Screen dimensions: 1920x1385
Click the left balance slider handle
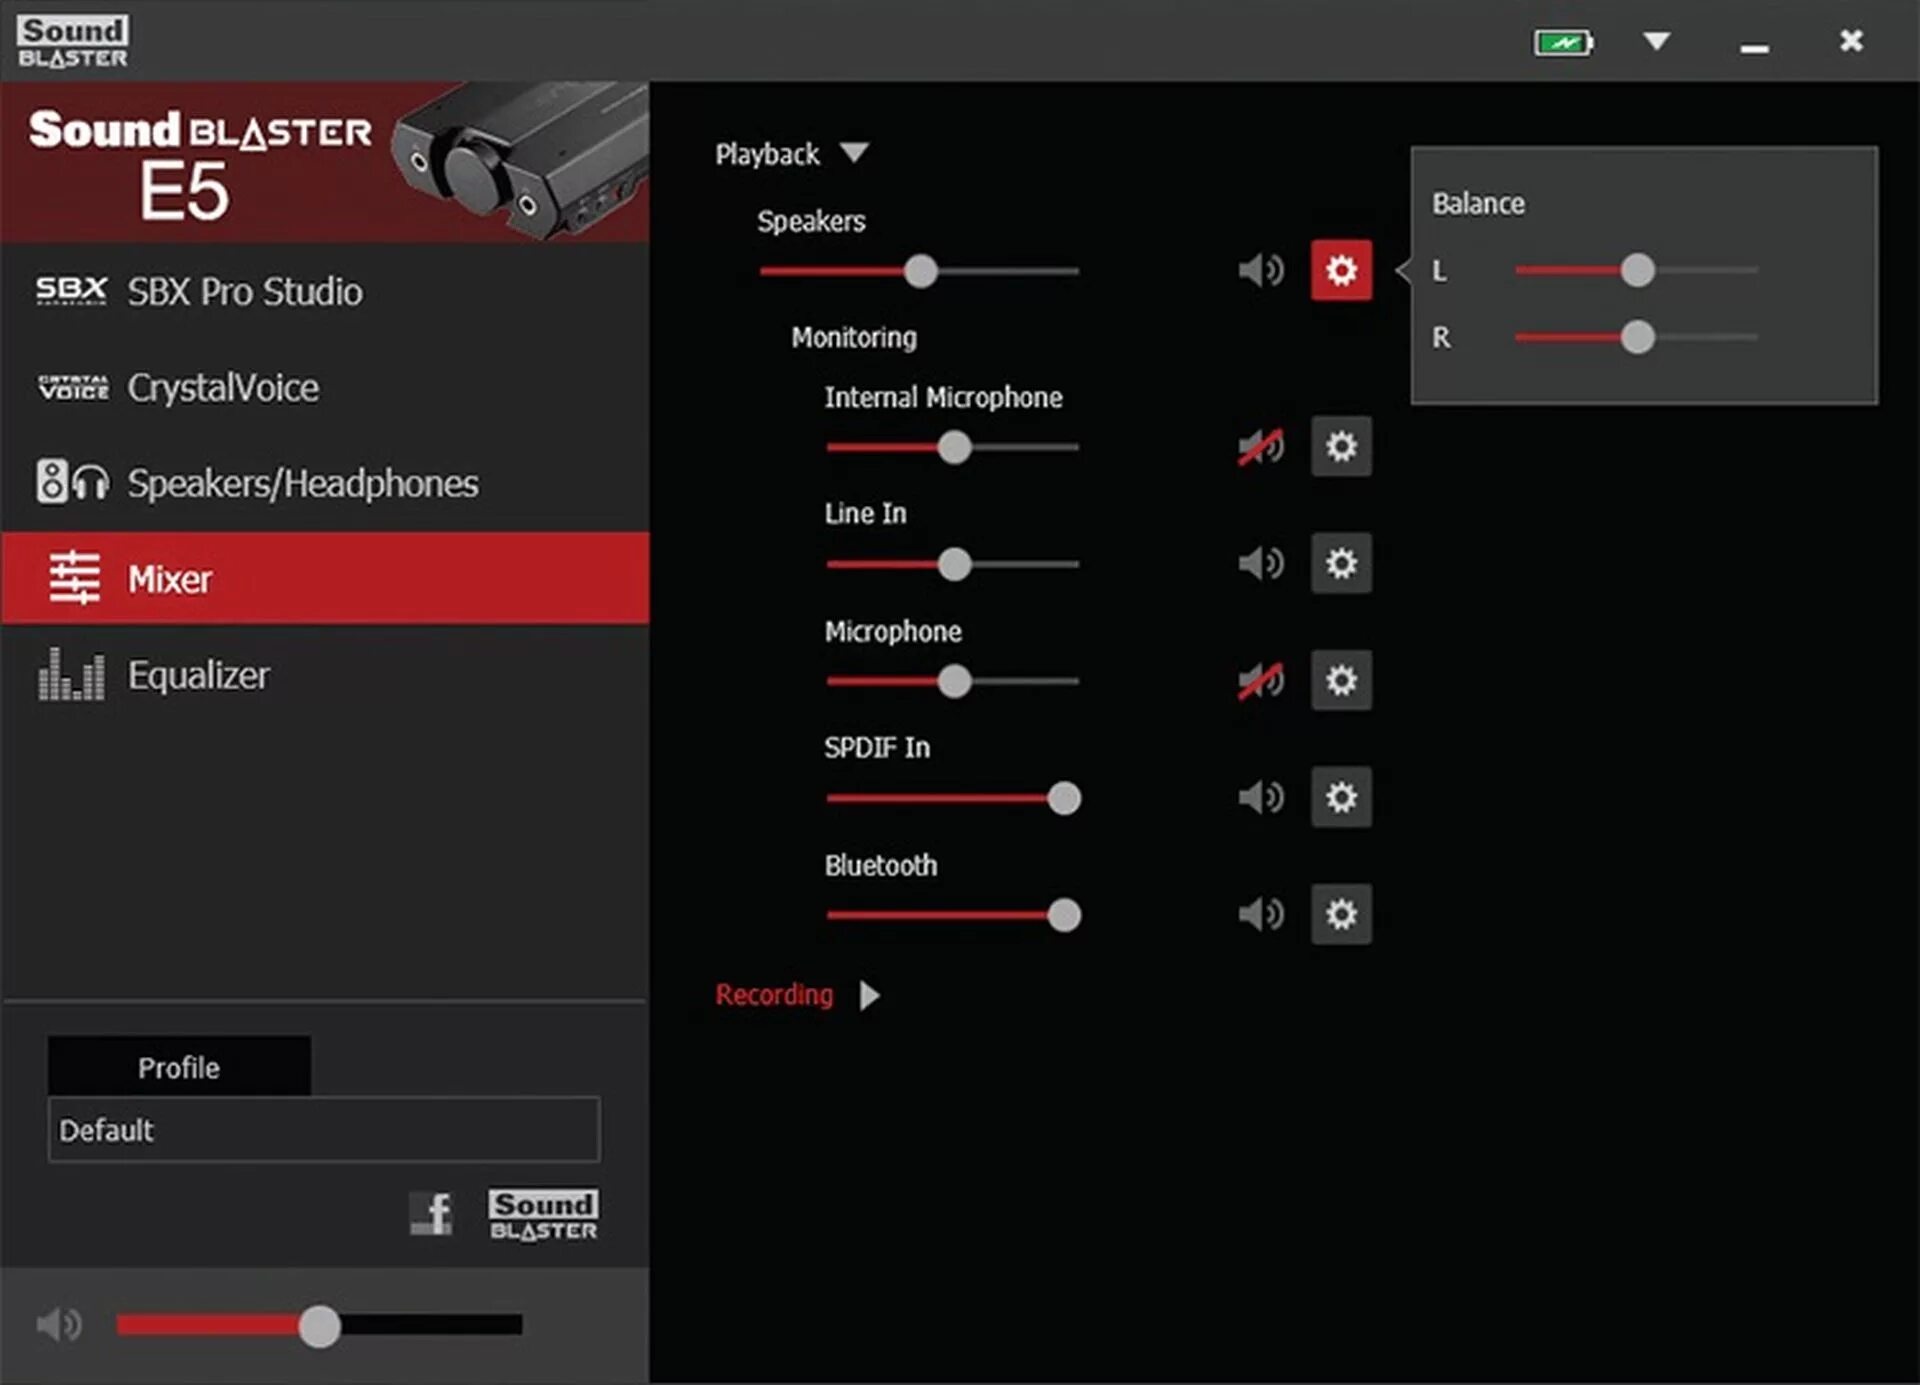coord(1637,270)
